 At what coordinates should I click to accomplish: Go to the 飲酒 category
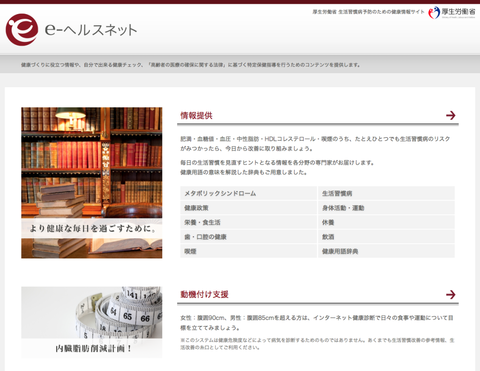tap(386, 237)
